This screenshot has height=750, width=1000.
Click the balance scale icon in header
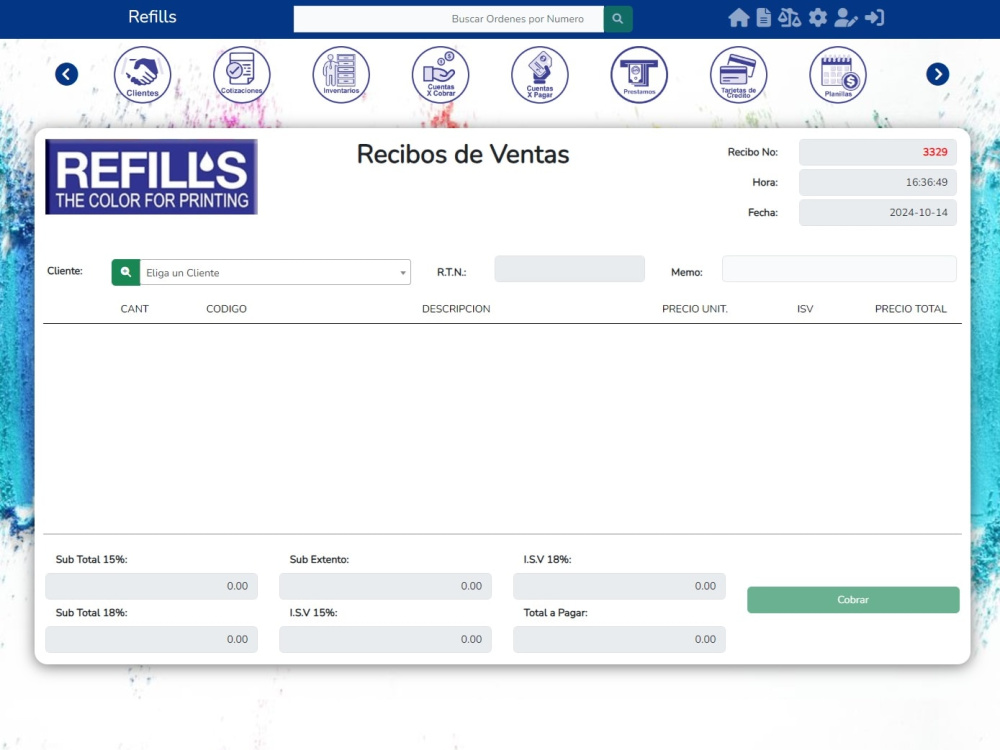point(790,18)
